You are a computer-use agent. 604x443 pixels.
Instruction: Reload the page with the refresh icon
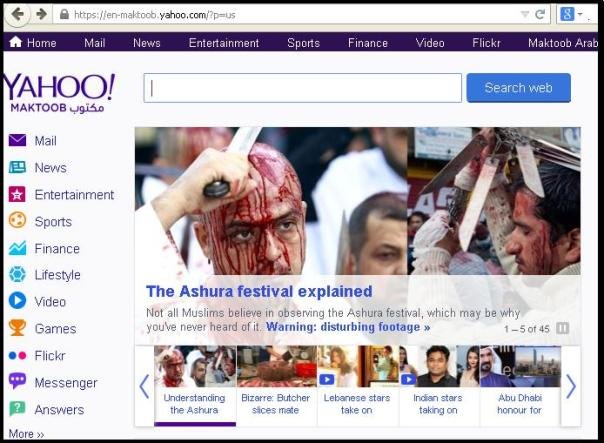[x=541, y=14]
